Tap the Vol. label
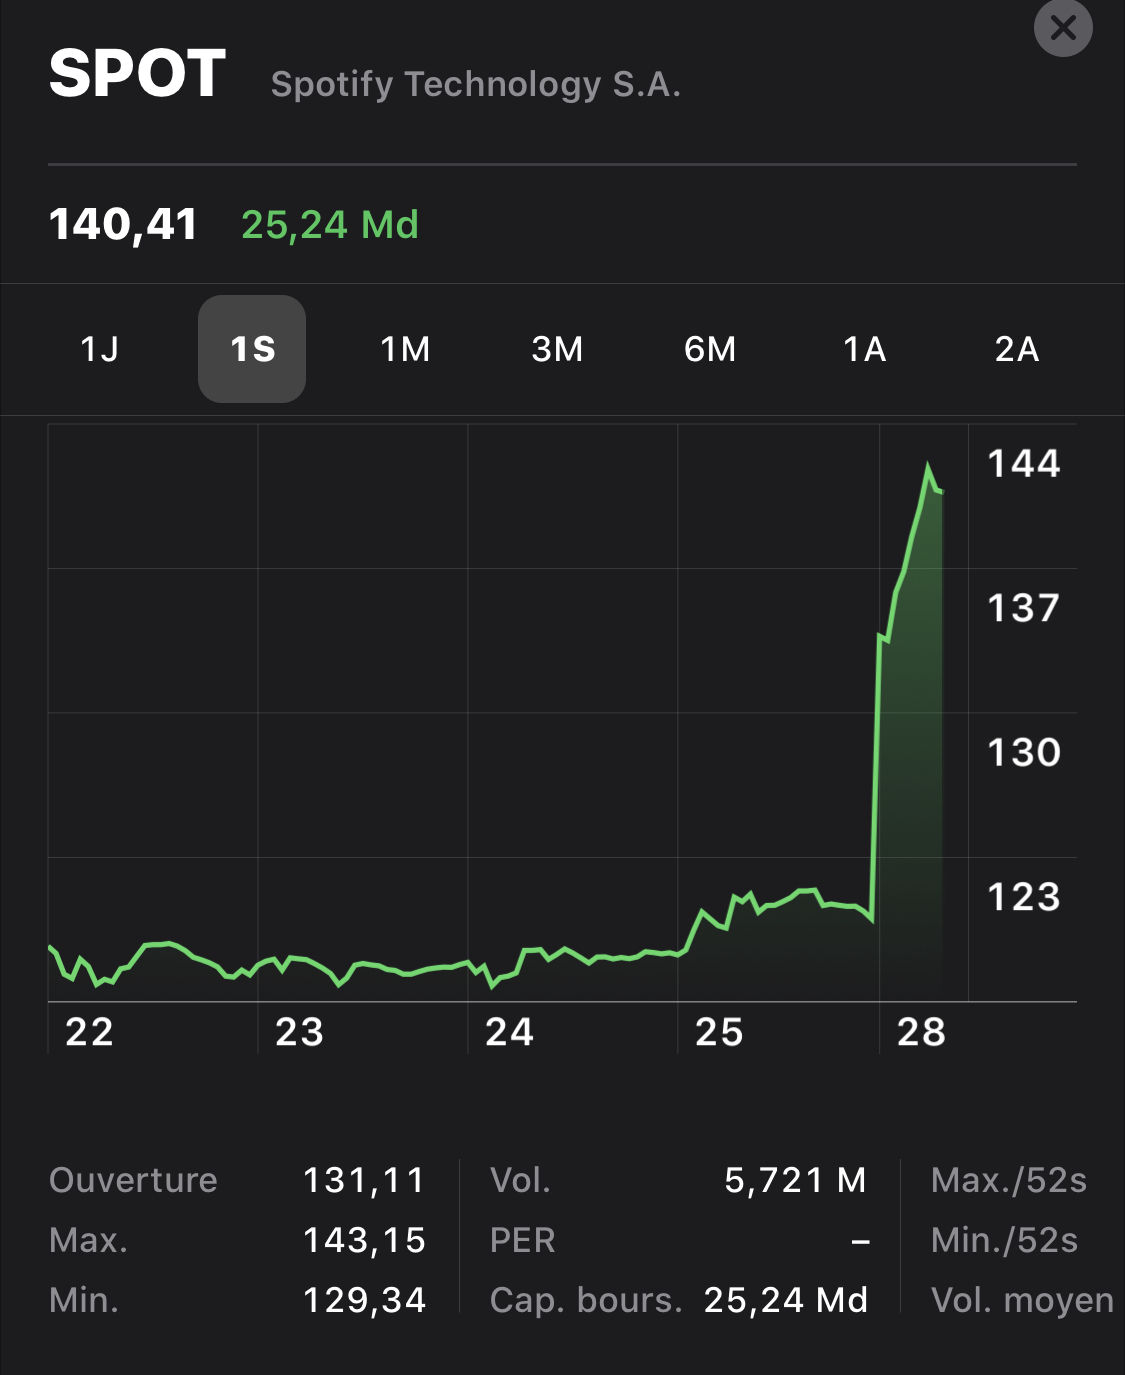The image size is (1125, 1375). (x=520, y=1180)
